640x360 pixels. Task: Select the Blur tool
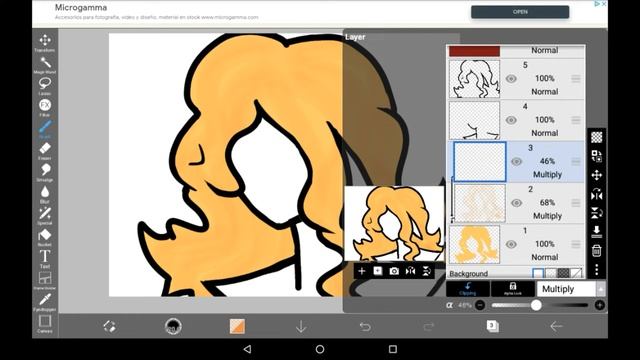point(45,194)
